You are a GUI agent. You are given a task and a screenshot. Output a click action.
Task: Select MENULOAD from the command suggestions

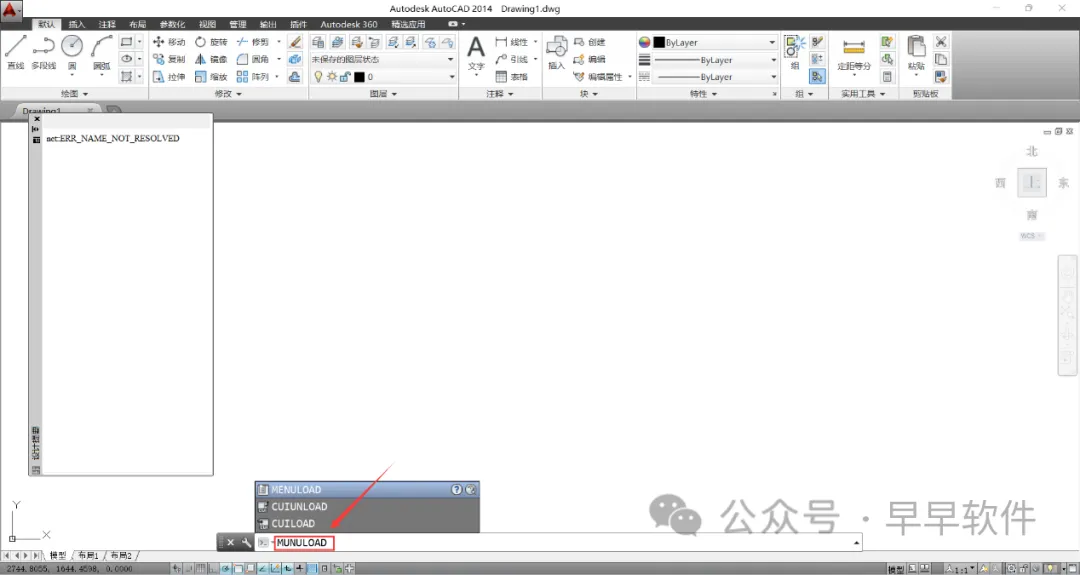tap(367, 490)
